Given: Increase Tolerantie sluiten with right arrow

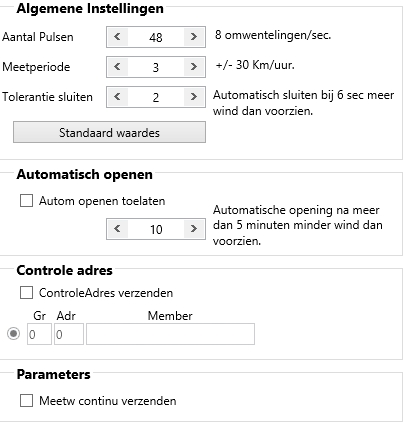Looking at the screenshot, I should pos(194,97).
